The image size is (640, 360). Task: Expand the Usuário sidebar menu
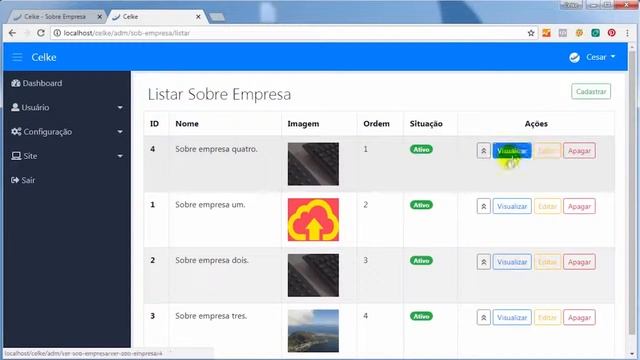point(67,107)
